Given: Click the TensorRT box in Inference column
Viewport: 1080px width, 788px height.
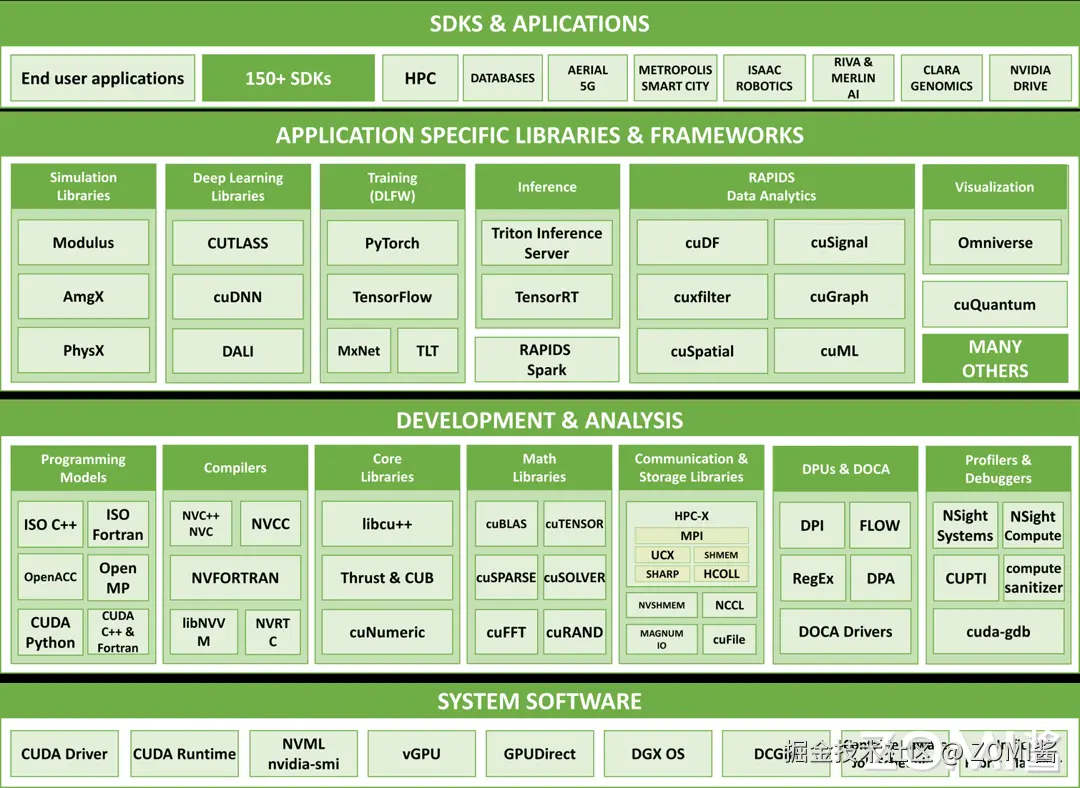Looking at the screenshot, I should [x=547, y=296].
